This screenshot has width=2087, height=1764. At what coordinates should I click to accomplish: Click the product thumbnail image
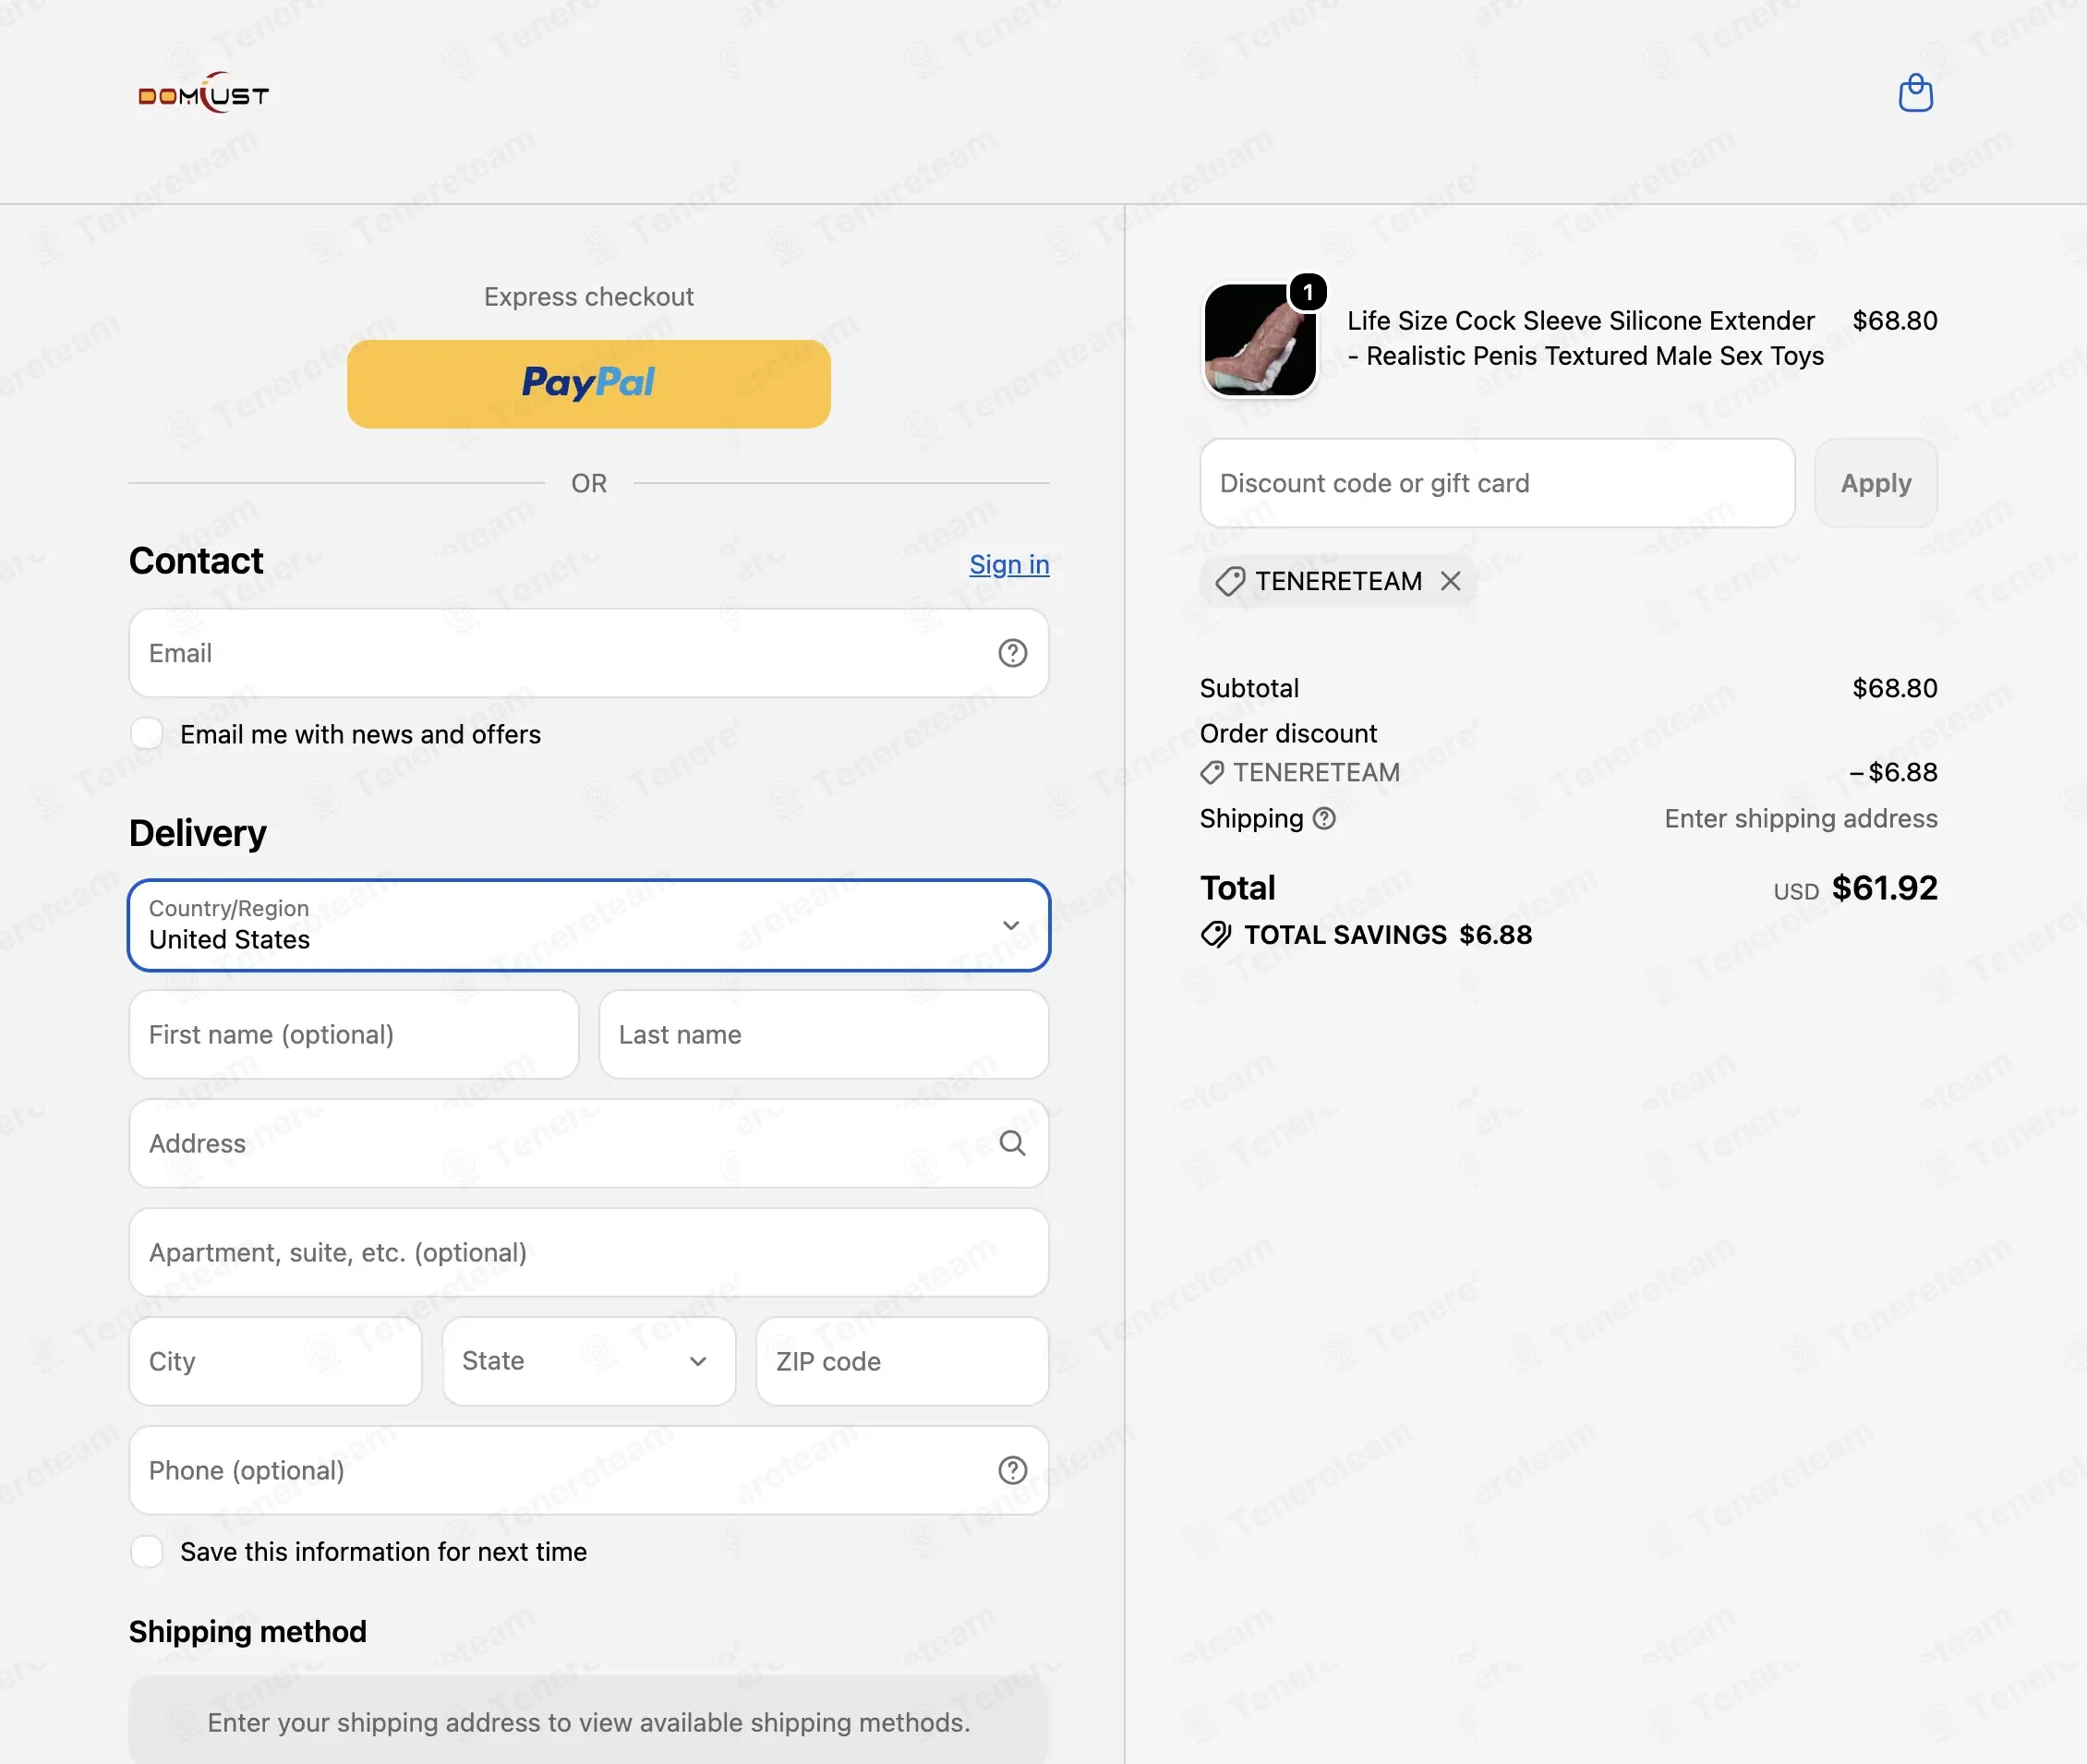1259,339
